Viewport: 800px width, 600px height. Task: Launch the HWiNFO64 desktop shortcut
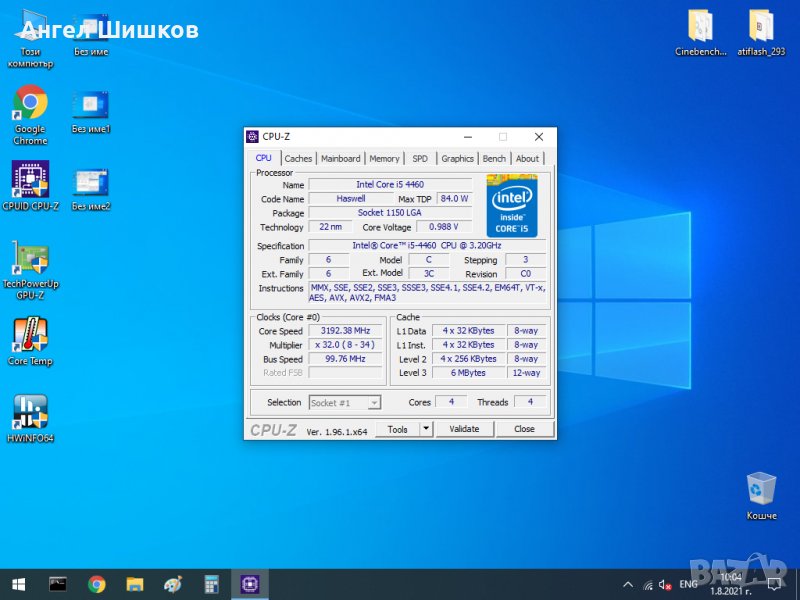click(30, 411)
